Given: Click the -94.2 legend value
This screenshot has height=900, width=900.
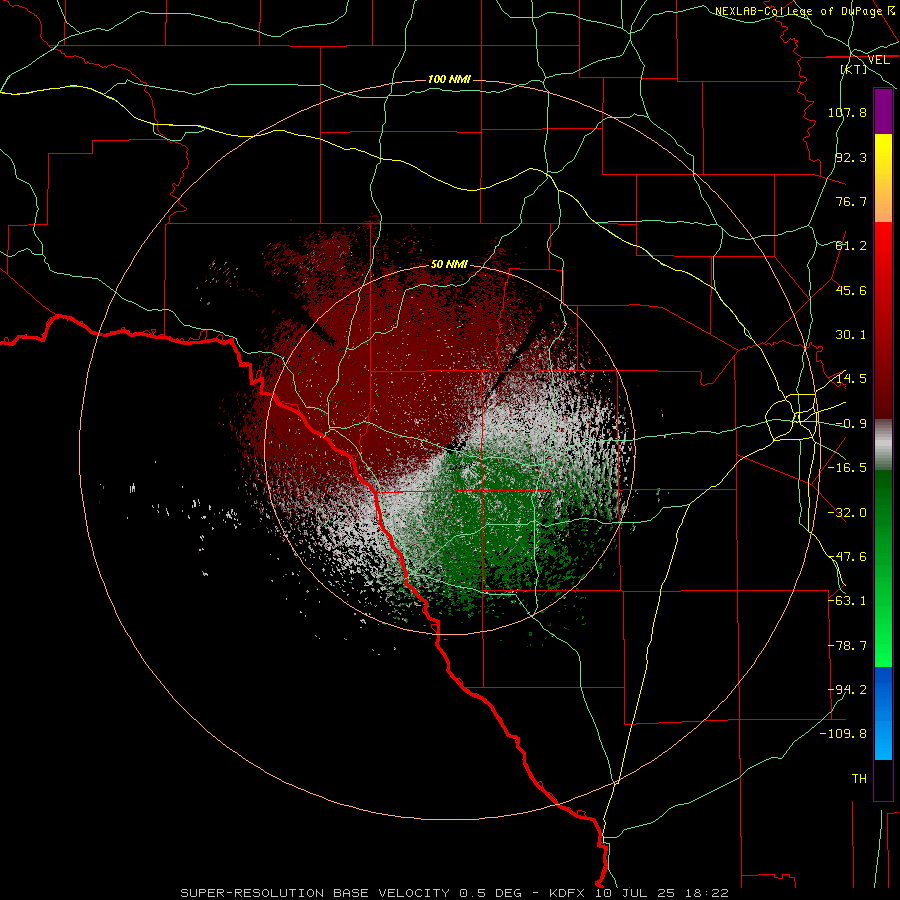Looking at the screenshot, I should pos(847,690).
